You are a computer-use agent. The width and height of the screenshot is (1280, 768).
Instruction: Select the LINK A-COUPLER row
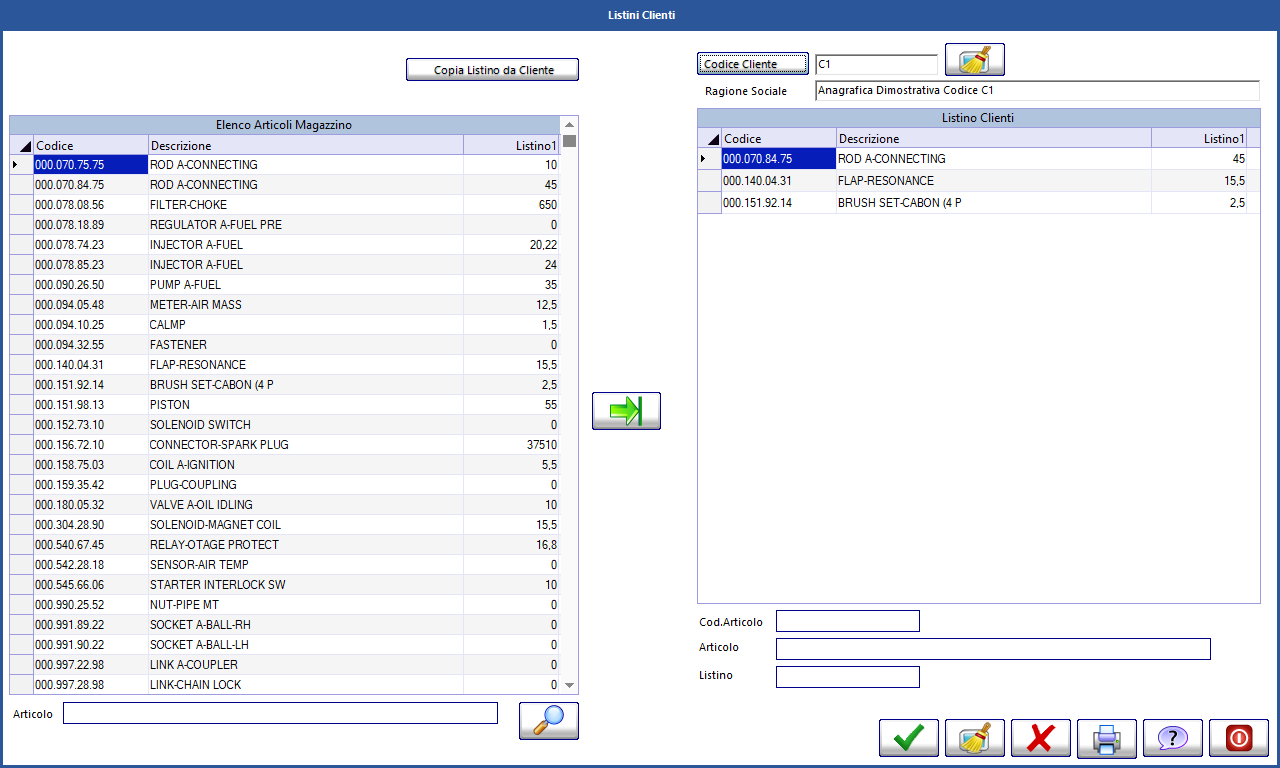click(285, 665)
